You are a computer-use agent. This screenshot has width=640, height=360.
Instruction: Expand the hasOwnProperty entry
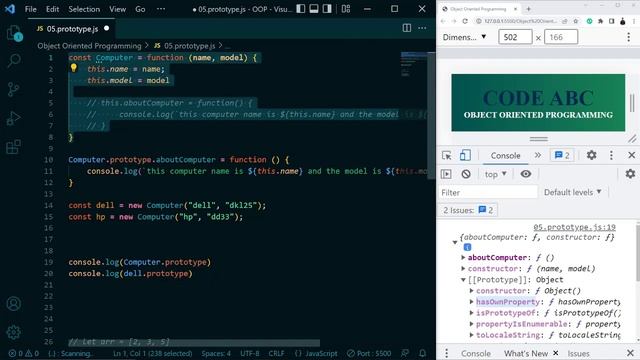pyautogui.click(x=471, y=302)
